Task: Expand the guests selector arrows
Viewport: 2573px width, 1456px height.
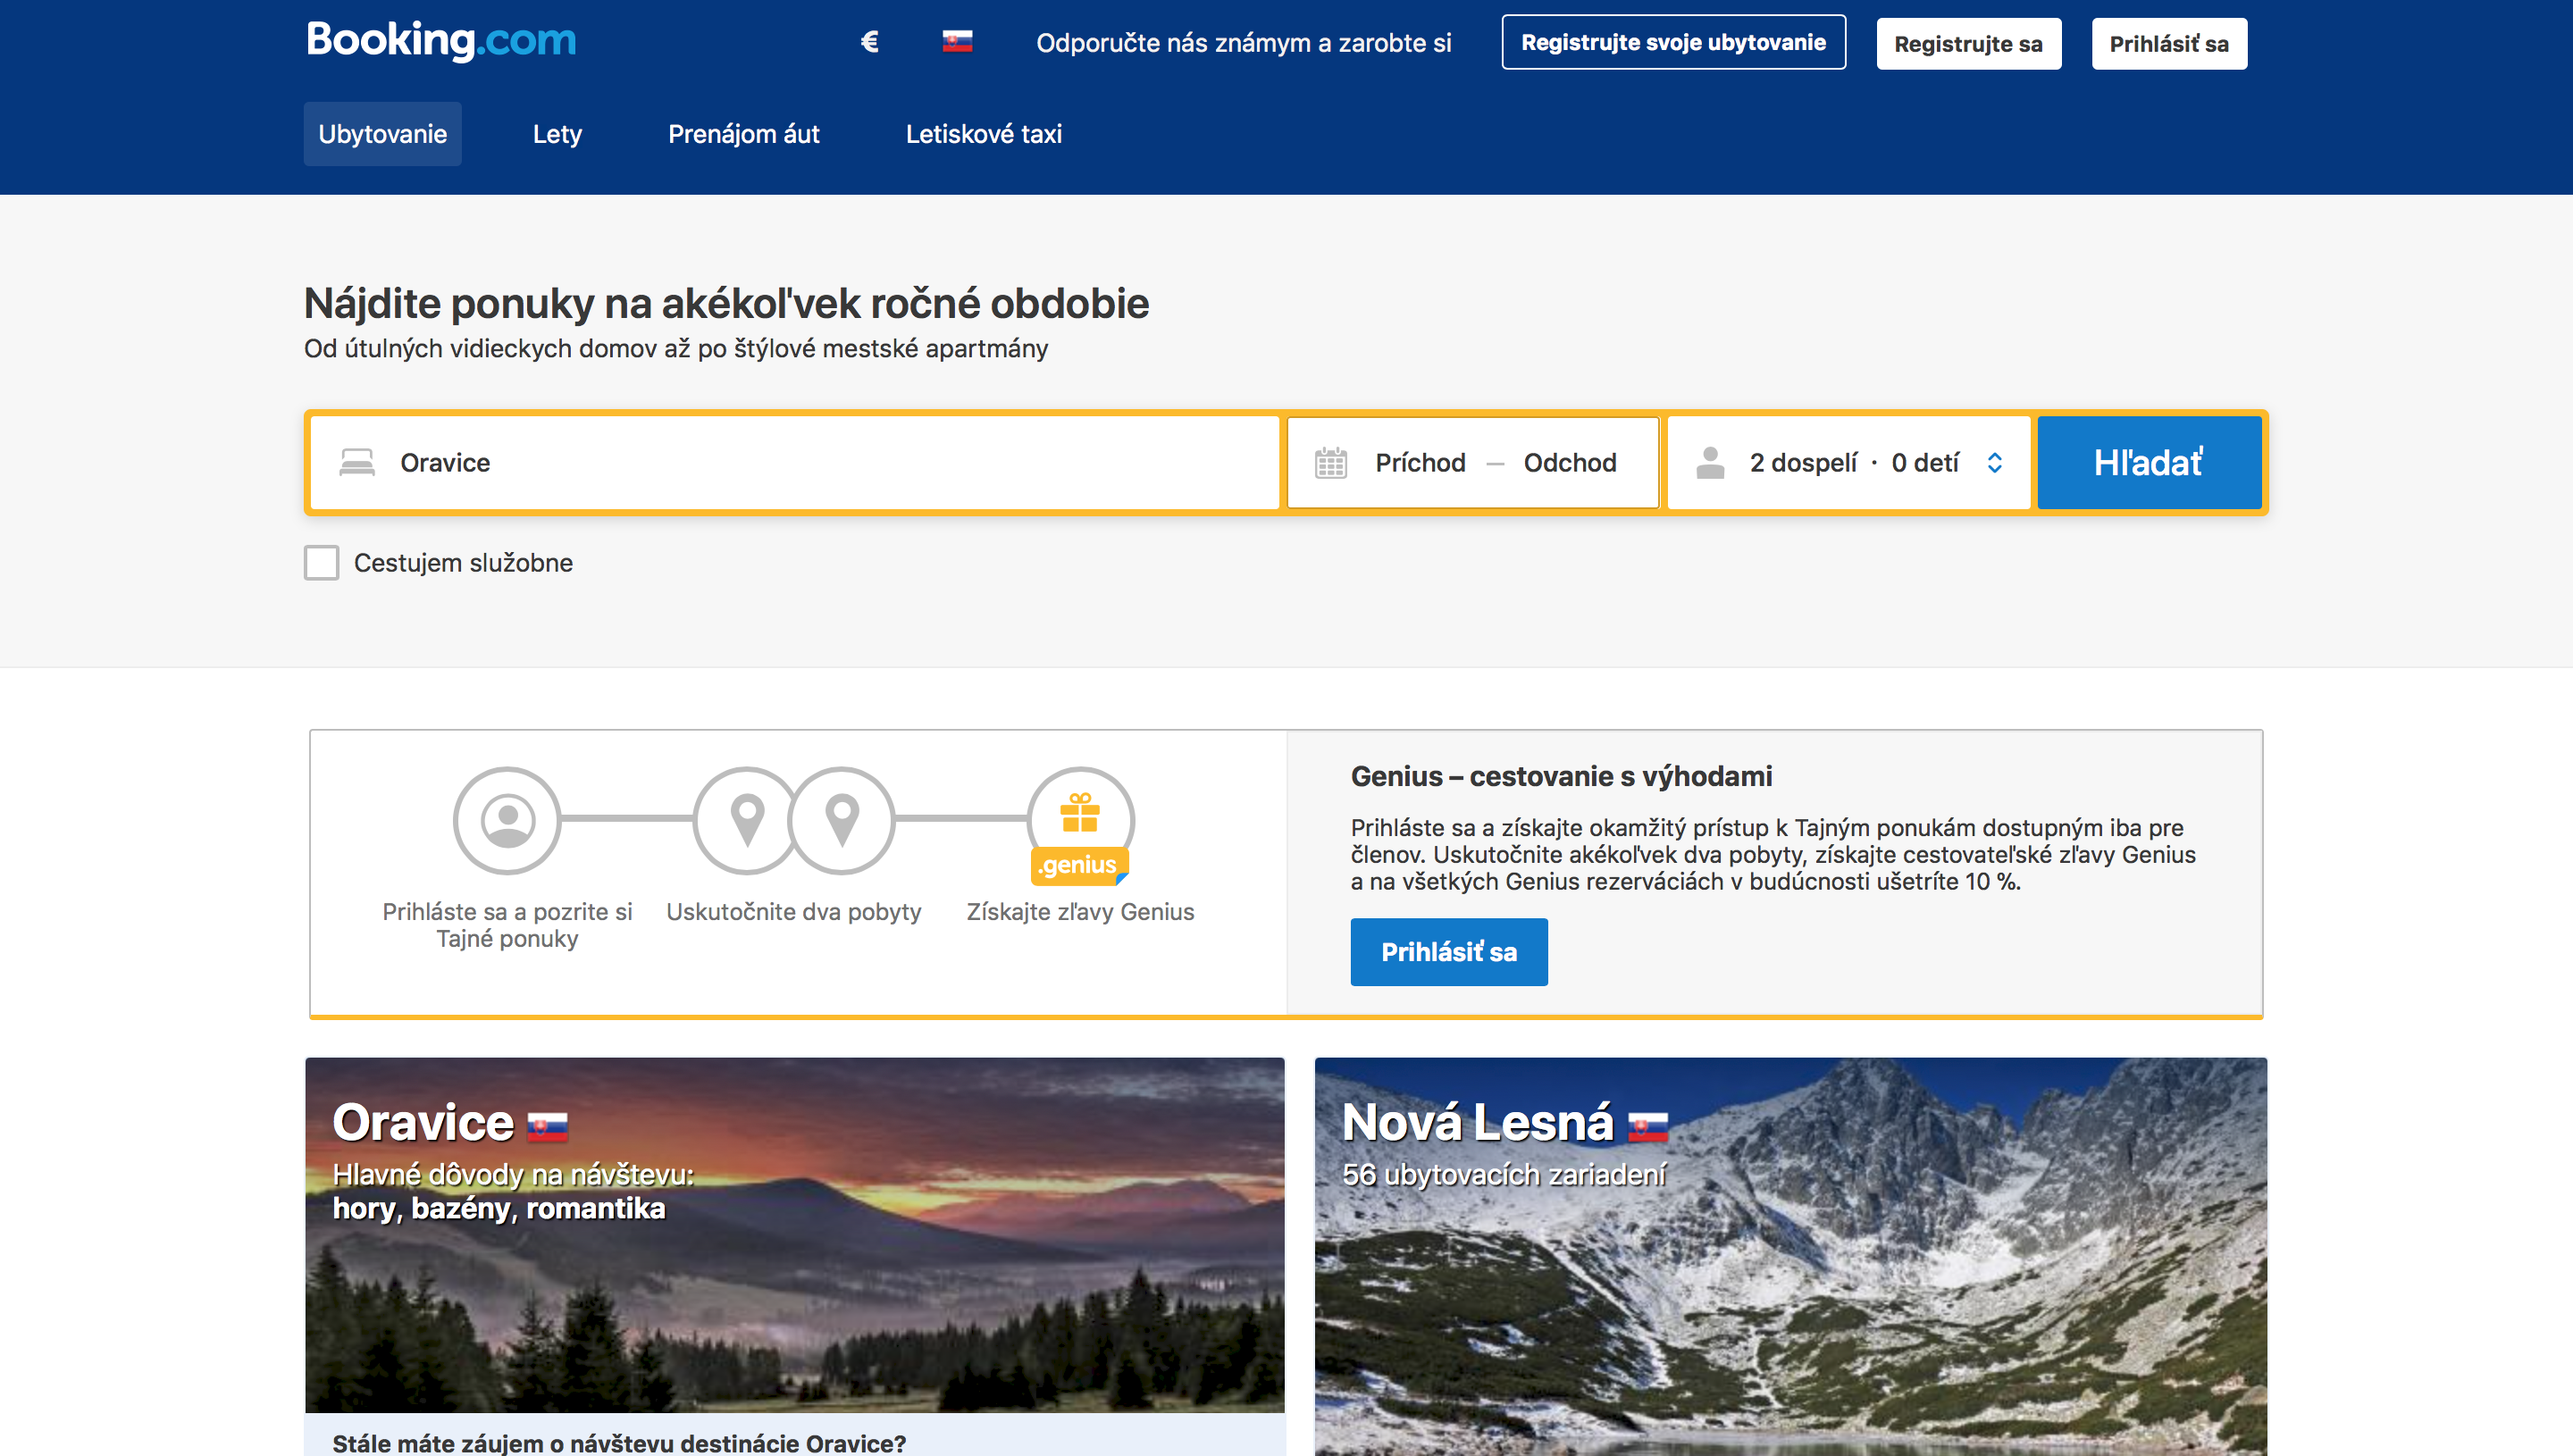Action: [1994, 463]
